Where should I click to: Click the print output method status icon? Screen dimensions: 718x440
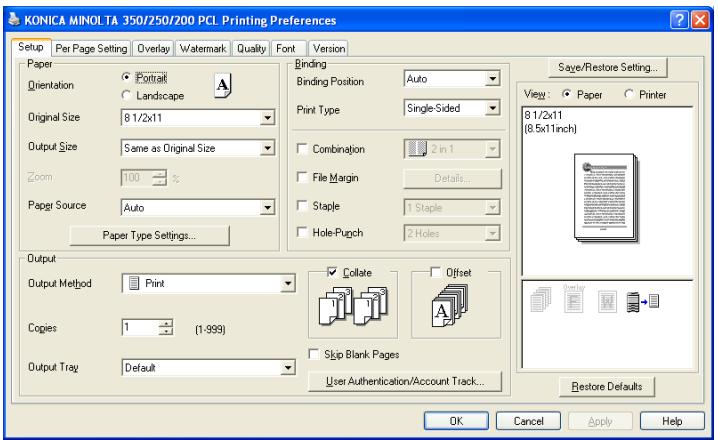[642, 302]
